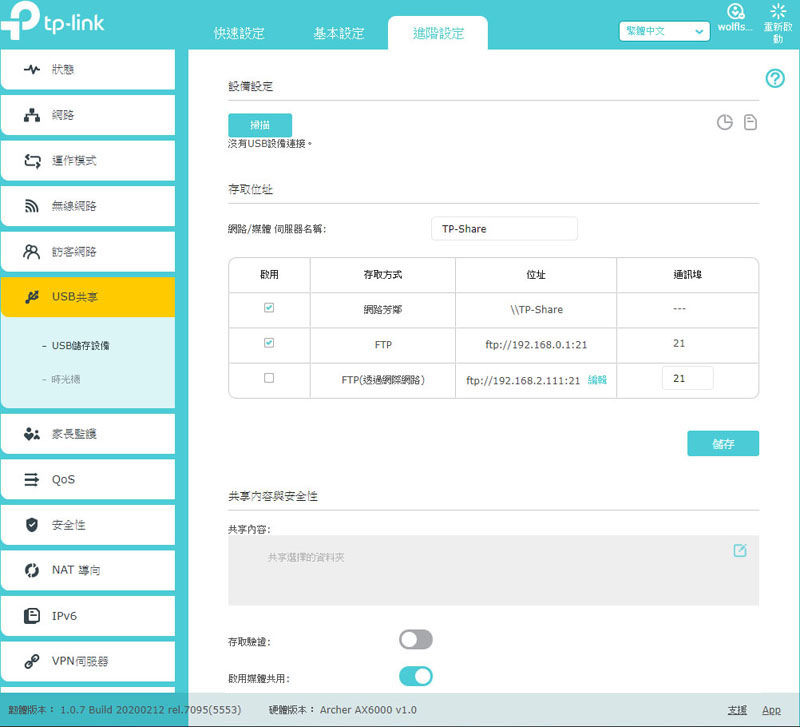
Task: Open the help question mark icon
Action: (774, 79)
